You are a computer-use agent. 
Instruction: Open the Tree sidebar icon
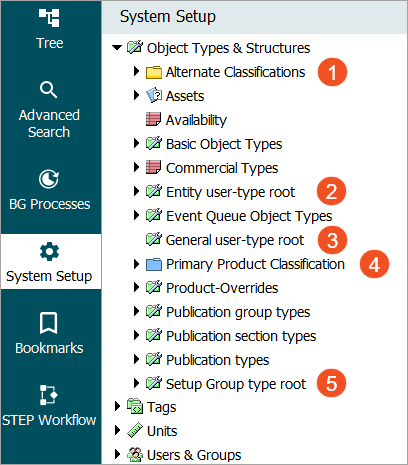pyautogui.click(x=49, y=18)
